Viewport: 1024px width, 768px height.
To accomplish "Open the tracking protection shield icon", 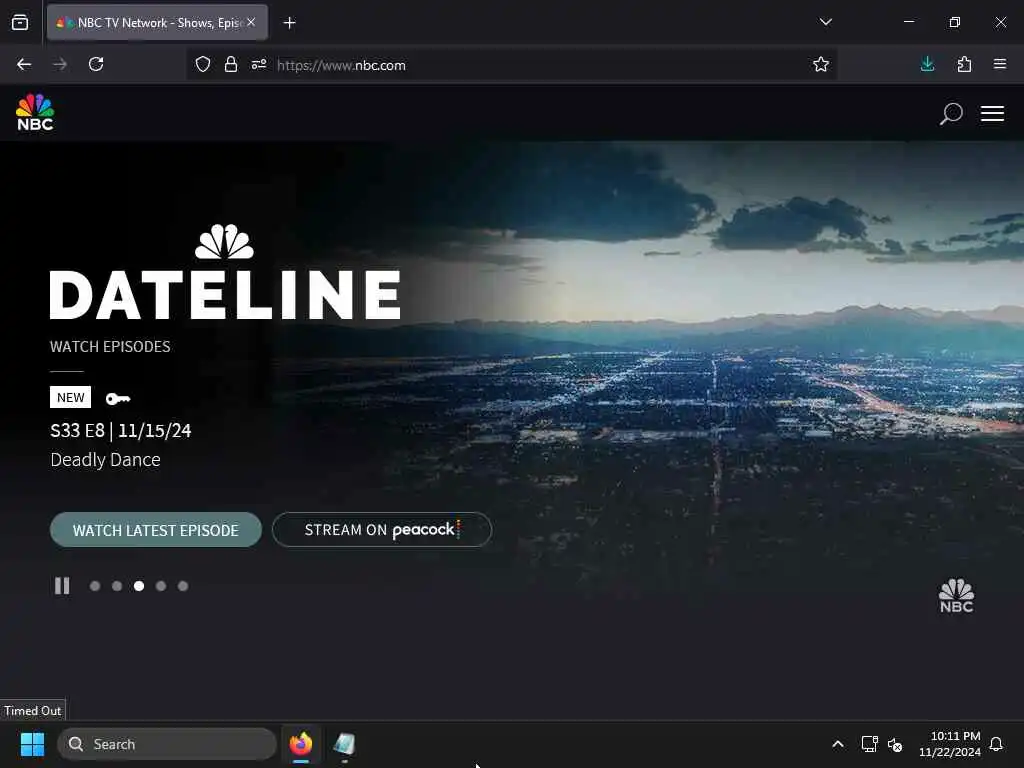I will (203, 65).
